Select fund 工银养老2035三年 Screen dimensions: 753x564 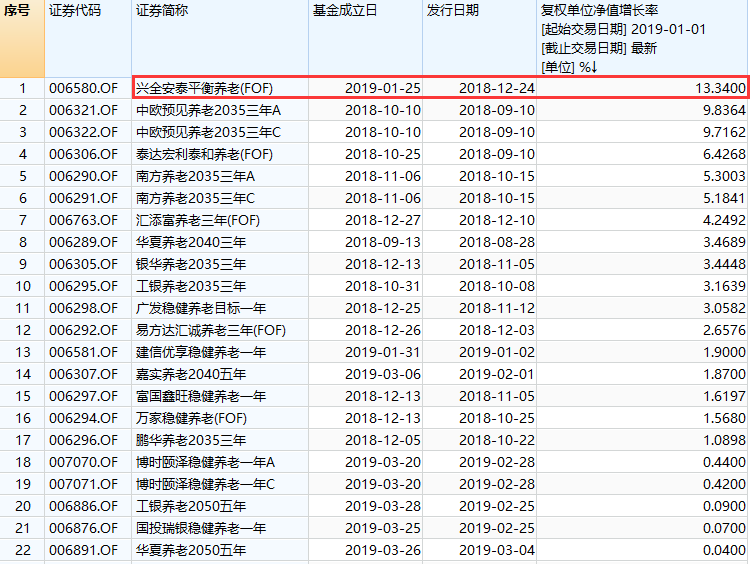point(191,287)
